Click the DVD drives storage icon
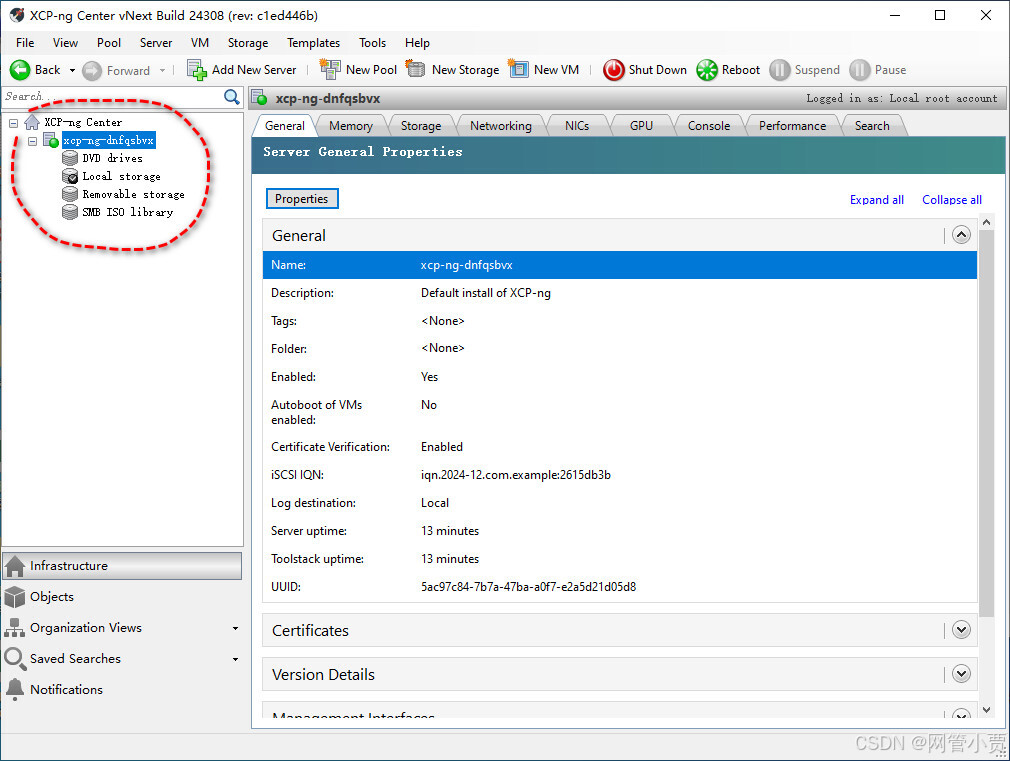 point(70,158)
